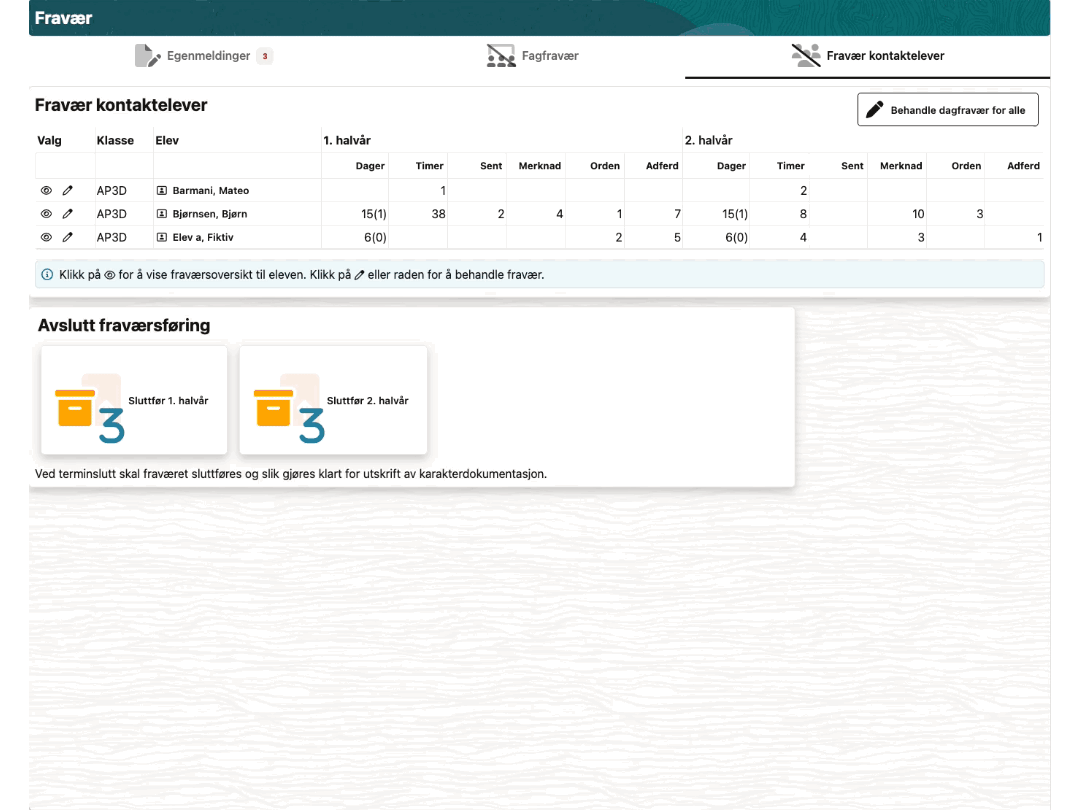The width and height of the screenshot is (1080, 810).
Task: Click the Egenmeldinger document icon
Action: [x=147, y=56]
